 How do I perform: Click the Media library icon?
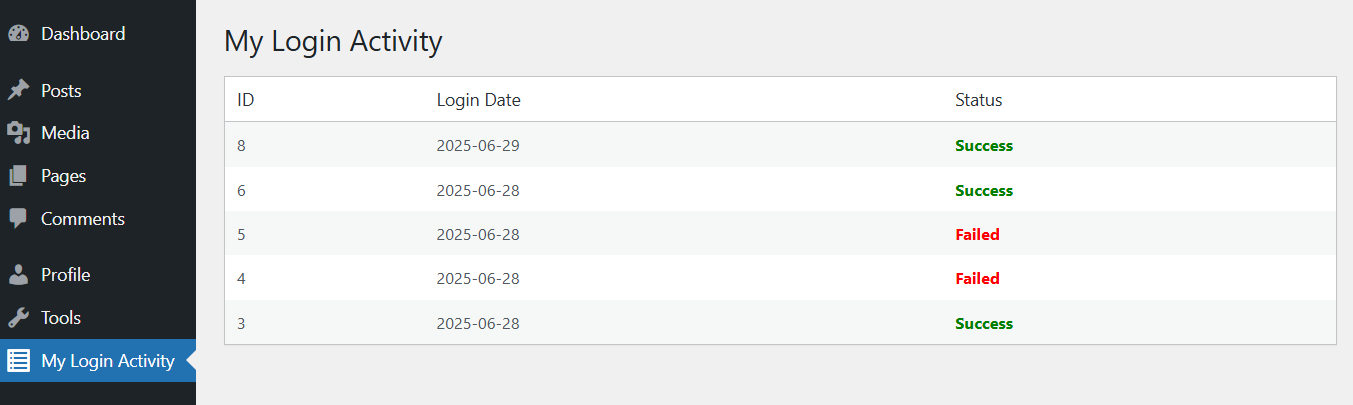[18, 133]
